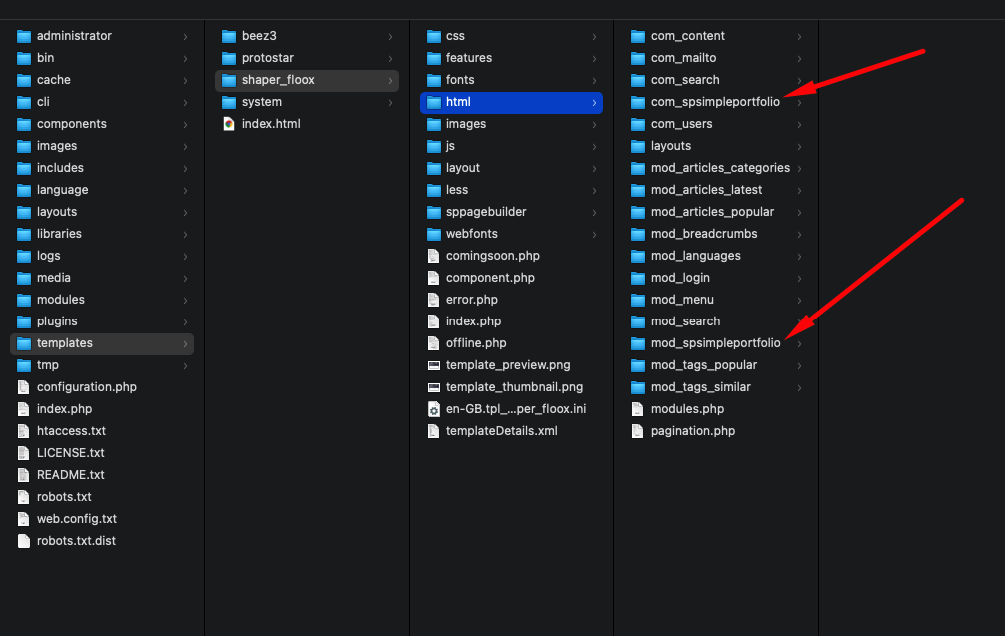Expand the com_spsimpleportfolio folder chevron
Screen dimensions: 1005x636
point(799,102)
